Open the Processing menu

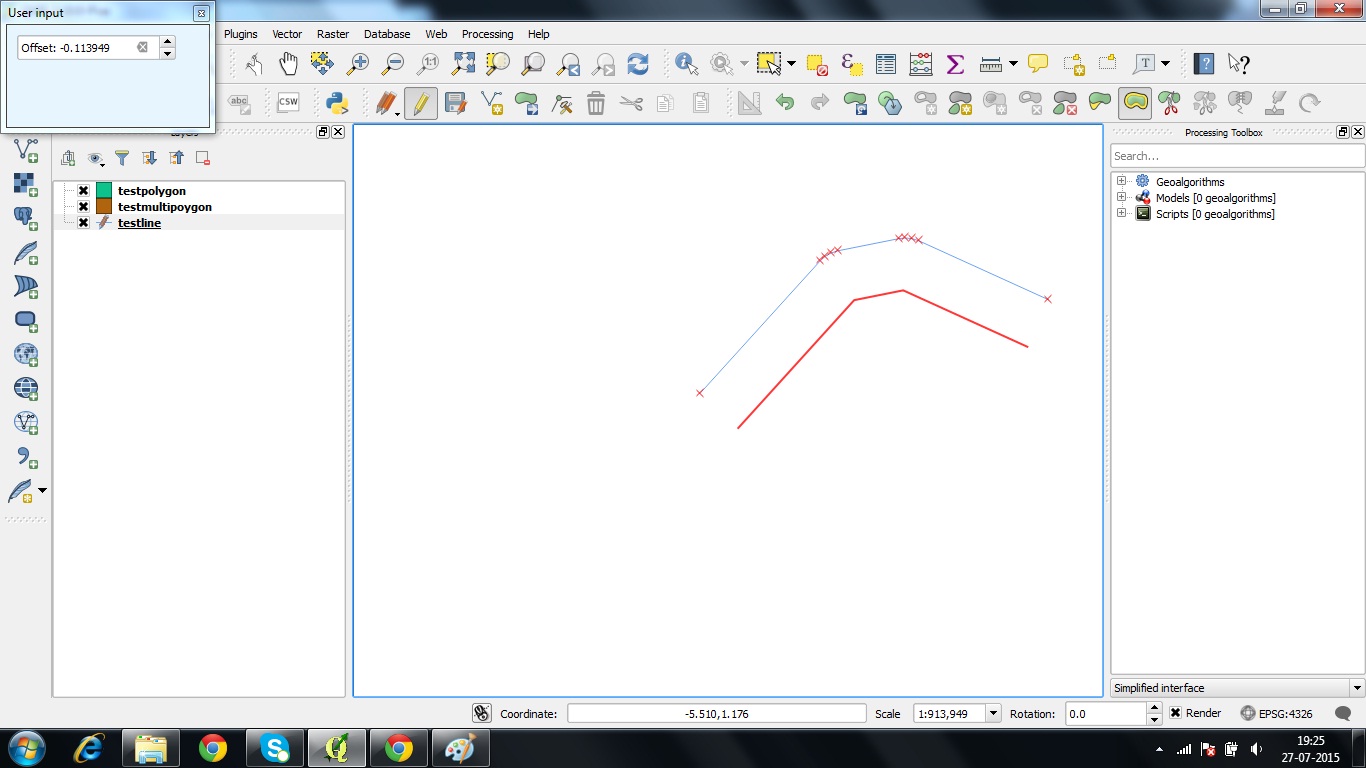pyautogui.click(x=487, y=33)
